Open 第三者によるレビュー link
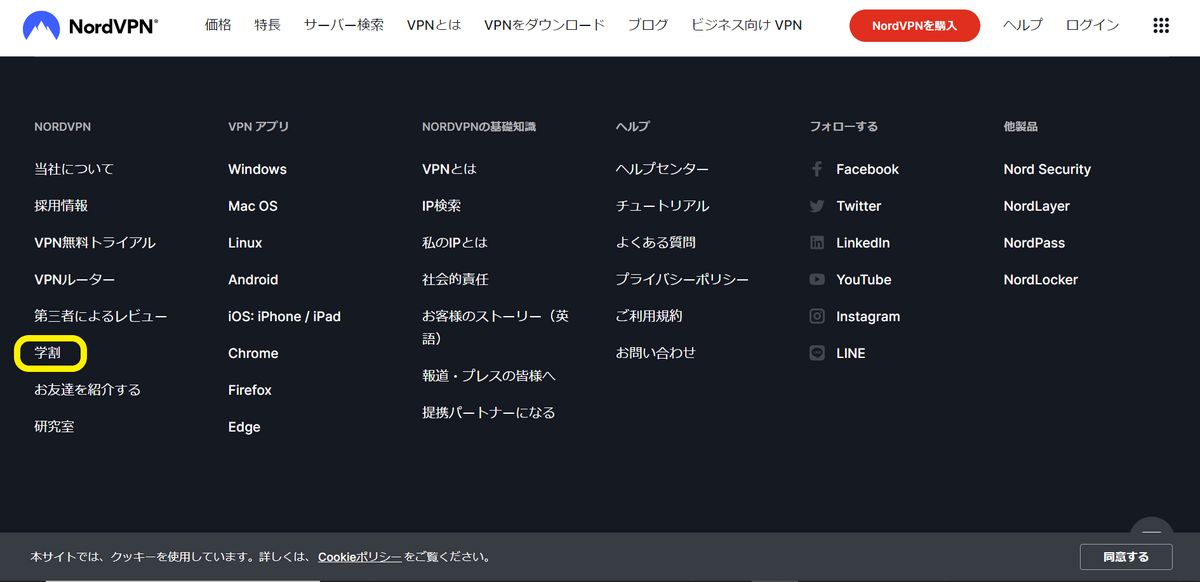This screenshot has width=1200, height=582. [101, 316]
